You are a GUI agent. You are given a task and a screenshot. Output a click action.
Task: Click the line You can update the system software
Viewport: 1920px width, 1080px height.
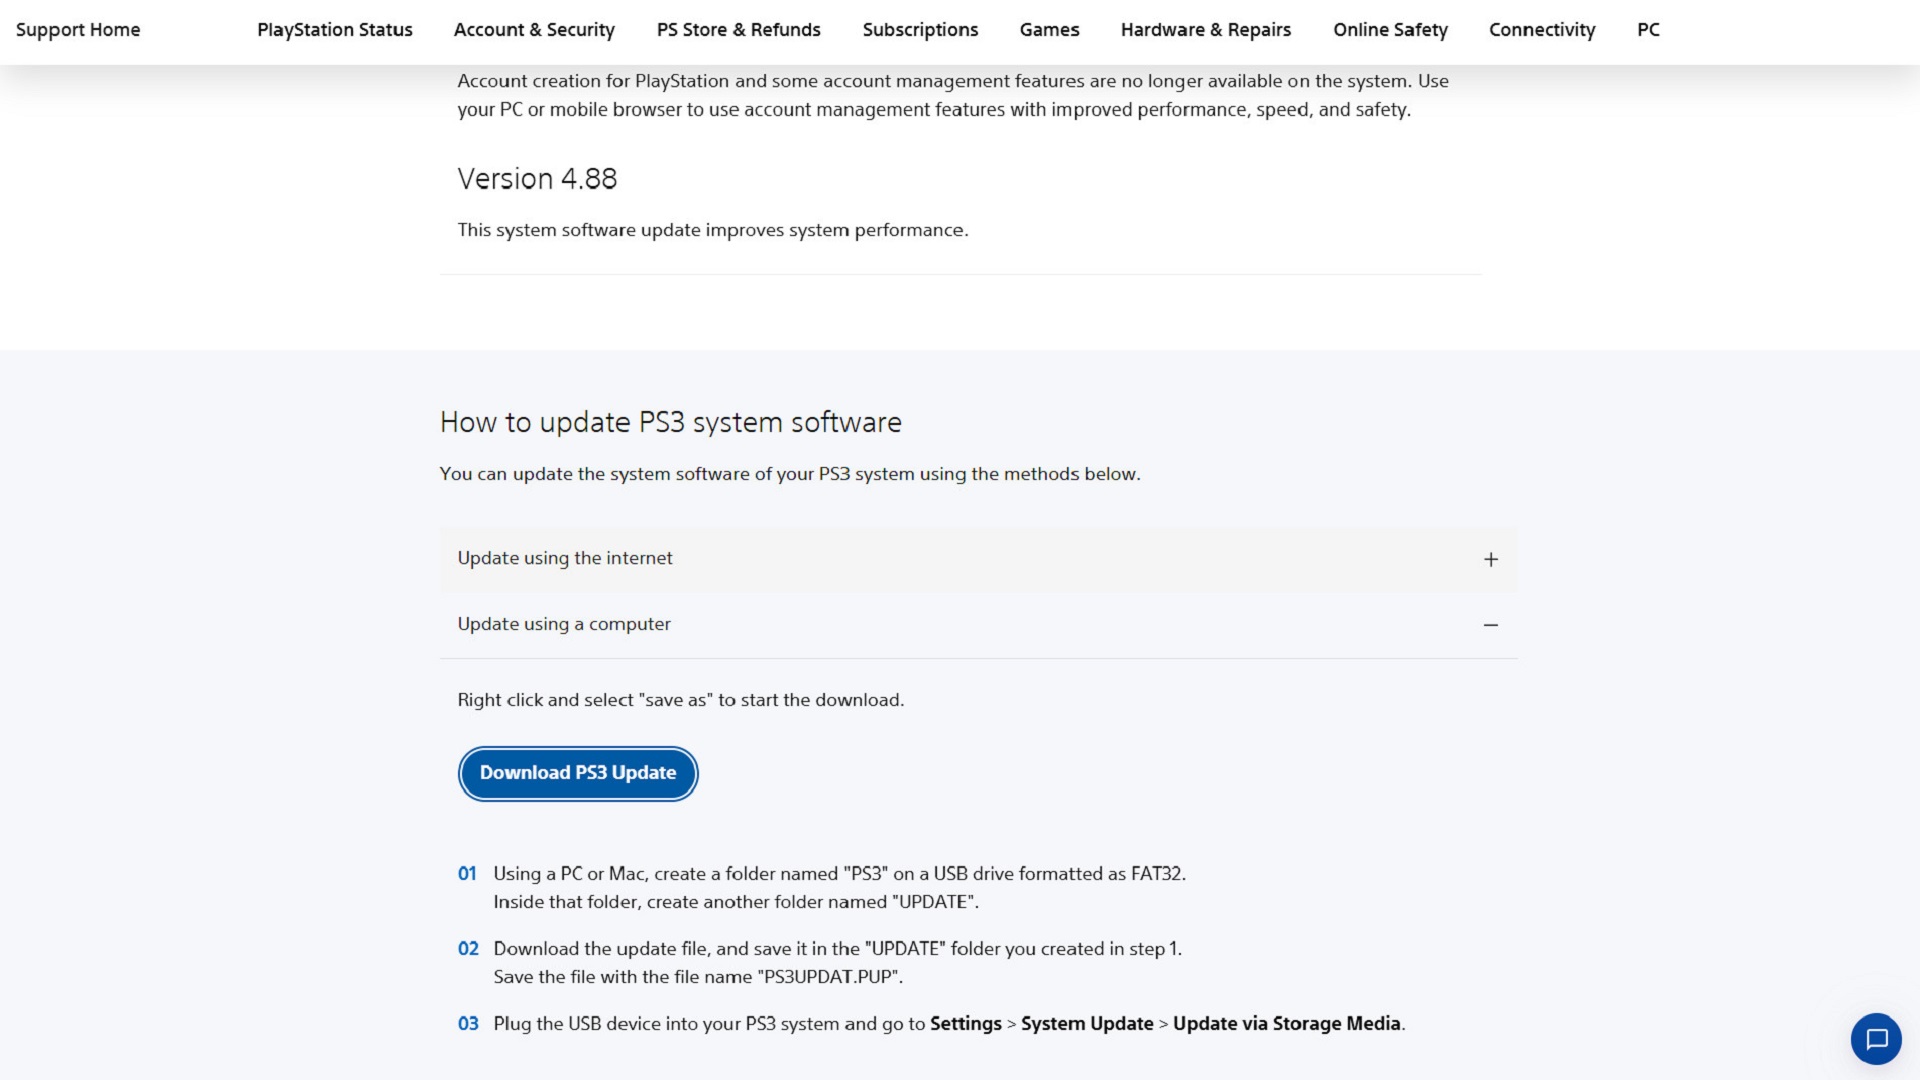[790, 474]
